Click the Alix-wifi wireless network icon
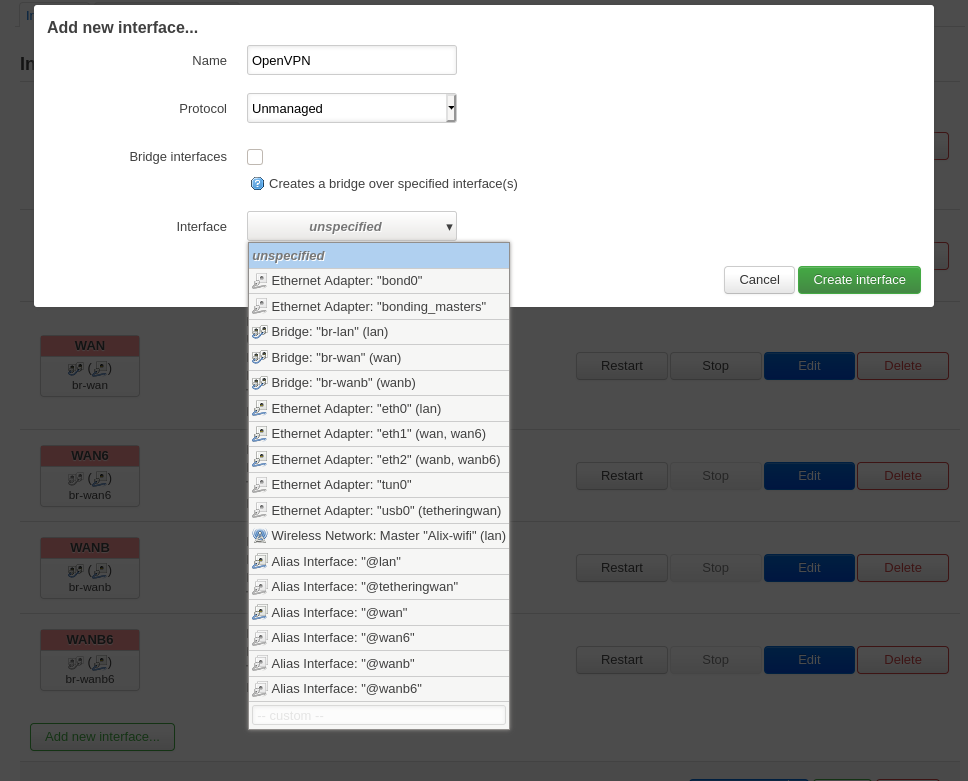This screenshot has height=781, width=968. pyautogui.click(x=260, y=536)
